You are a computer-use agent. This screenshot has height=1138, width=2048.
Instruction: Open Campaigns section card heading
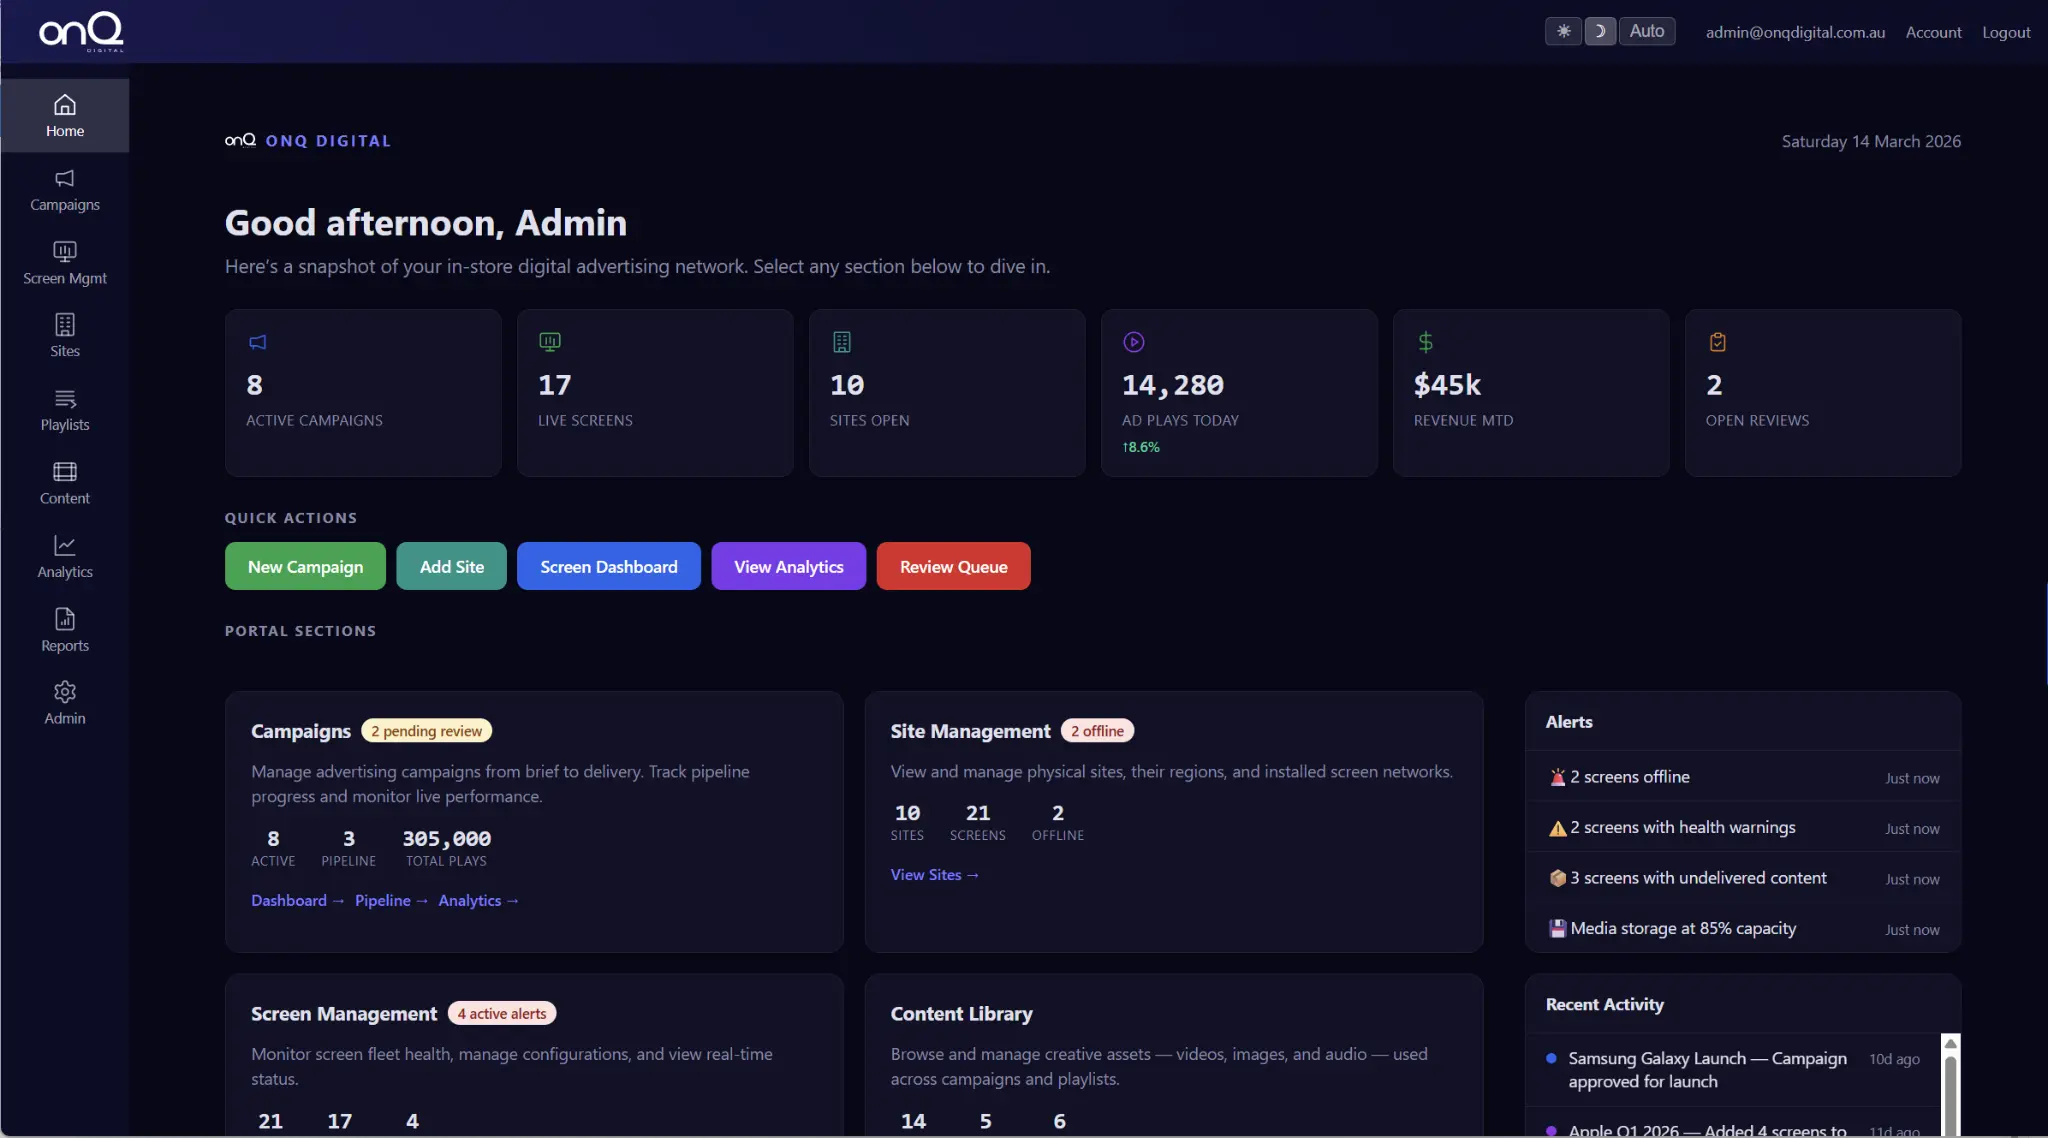click(x=301, y=731)
